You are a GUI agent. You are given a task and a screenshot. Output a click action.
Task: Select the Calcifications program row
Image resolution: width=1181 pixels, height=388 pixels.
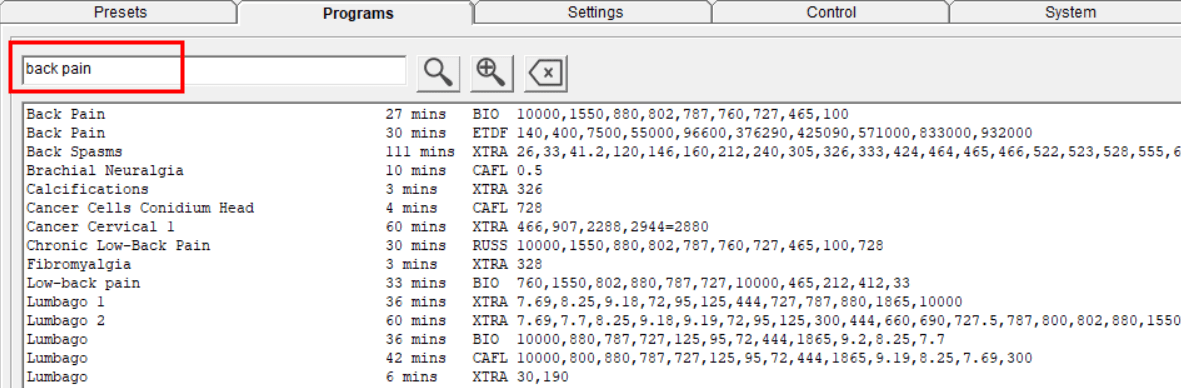click(x=602, y=189)
